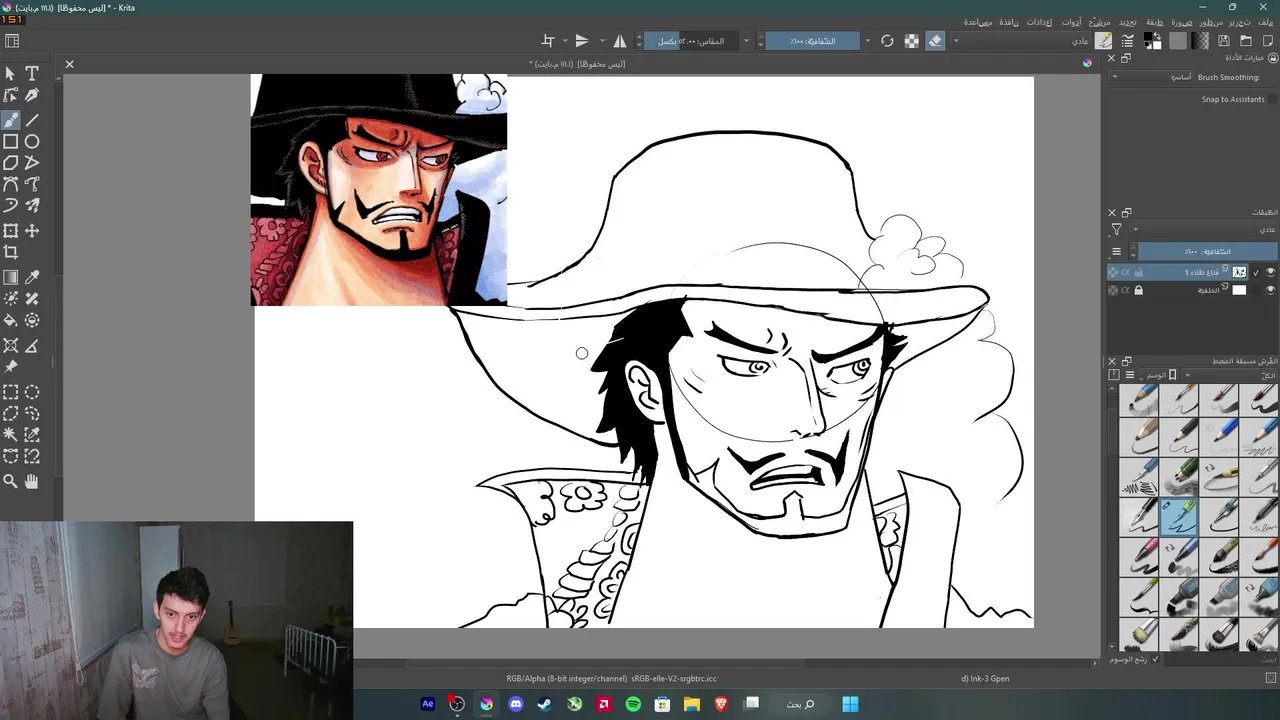Open the Layers panel blending mode dropdown
This screenshot has height=720, width=1280.
[1204, 229]
